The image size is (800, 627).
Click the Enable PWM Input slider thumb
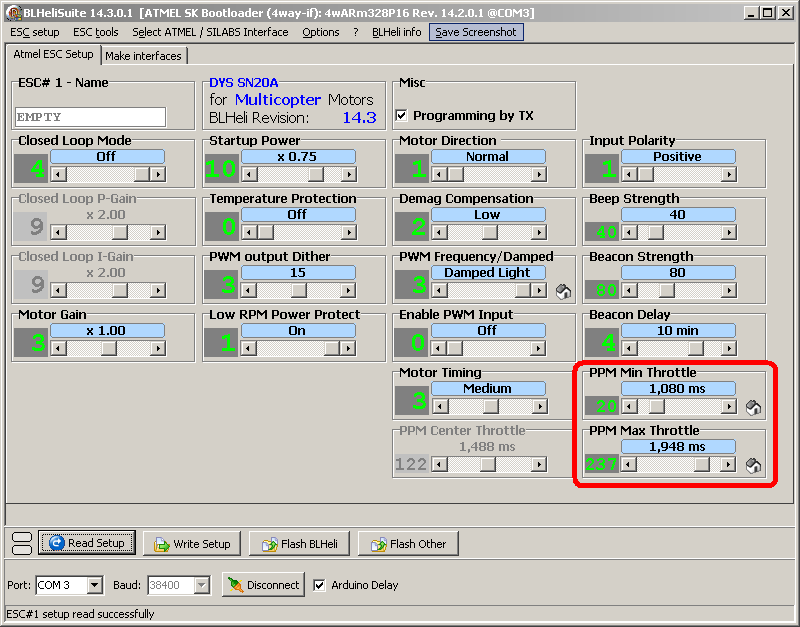pyautogui.click(x=455, y=348)
